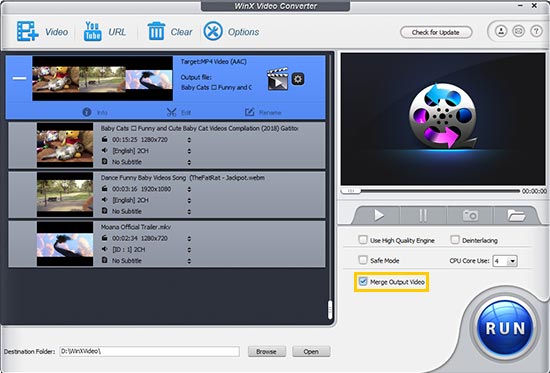Open audio track selector for Dance Funny Baby
The image size is (550, 373).
pos(189,200)
